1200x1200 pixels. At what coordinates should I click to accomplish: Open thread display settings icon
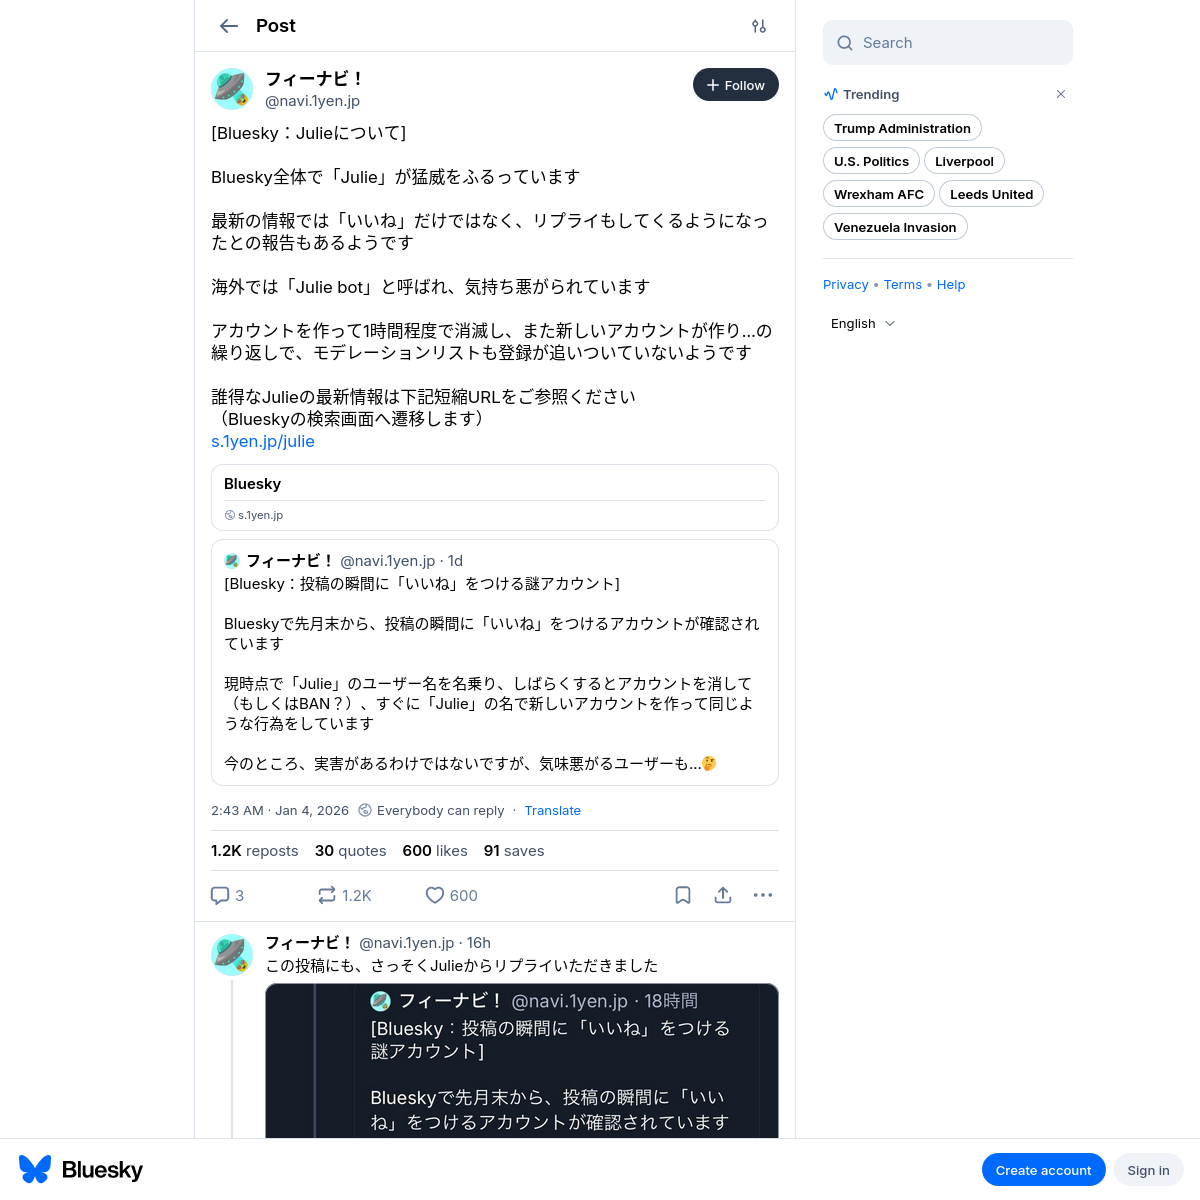(x=759, y=26)
